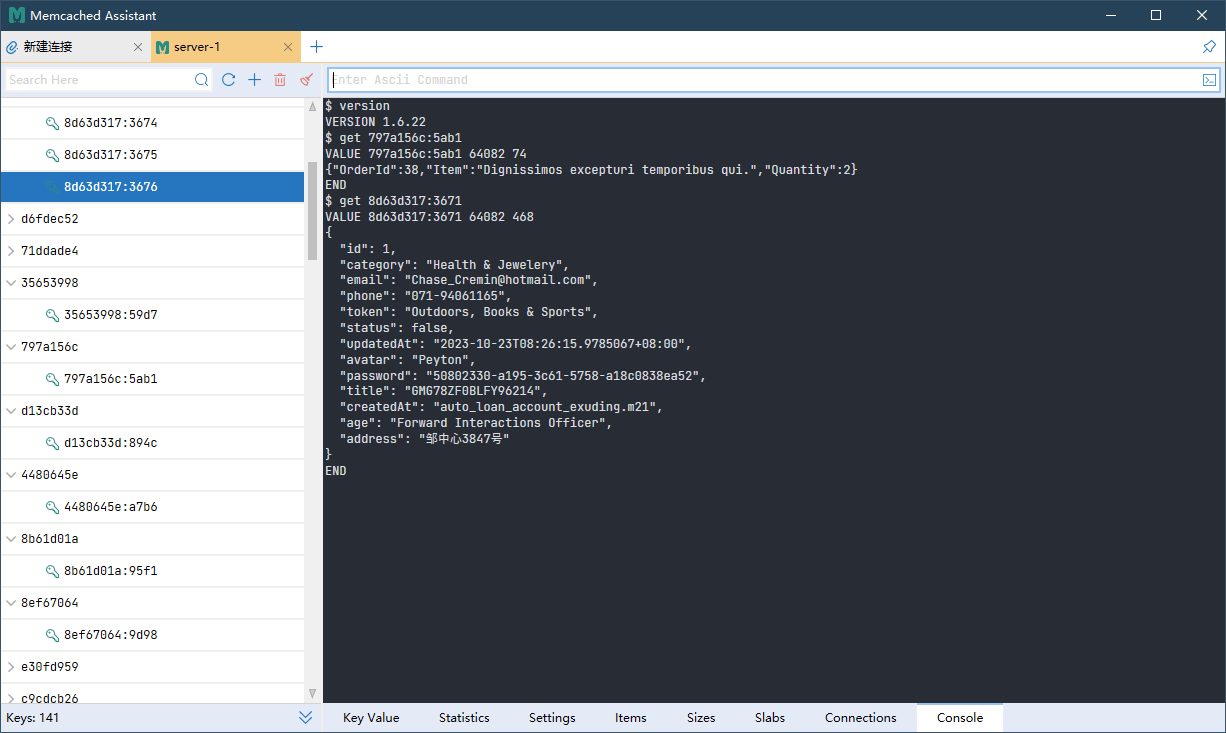The height and width of the screenshot is (733, 1226).
Task: Click the key icon of 4480645e:a7b6
Action: click(x=53, y=507)
